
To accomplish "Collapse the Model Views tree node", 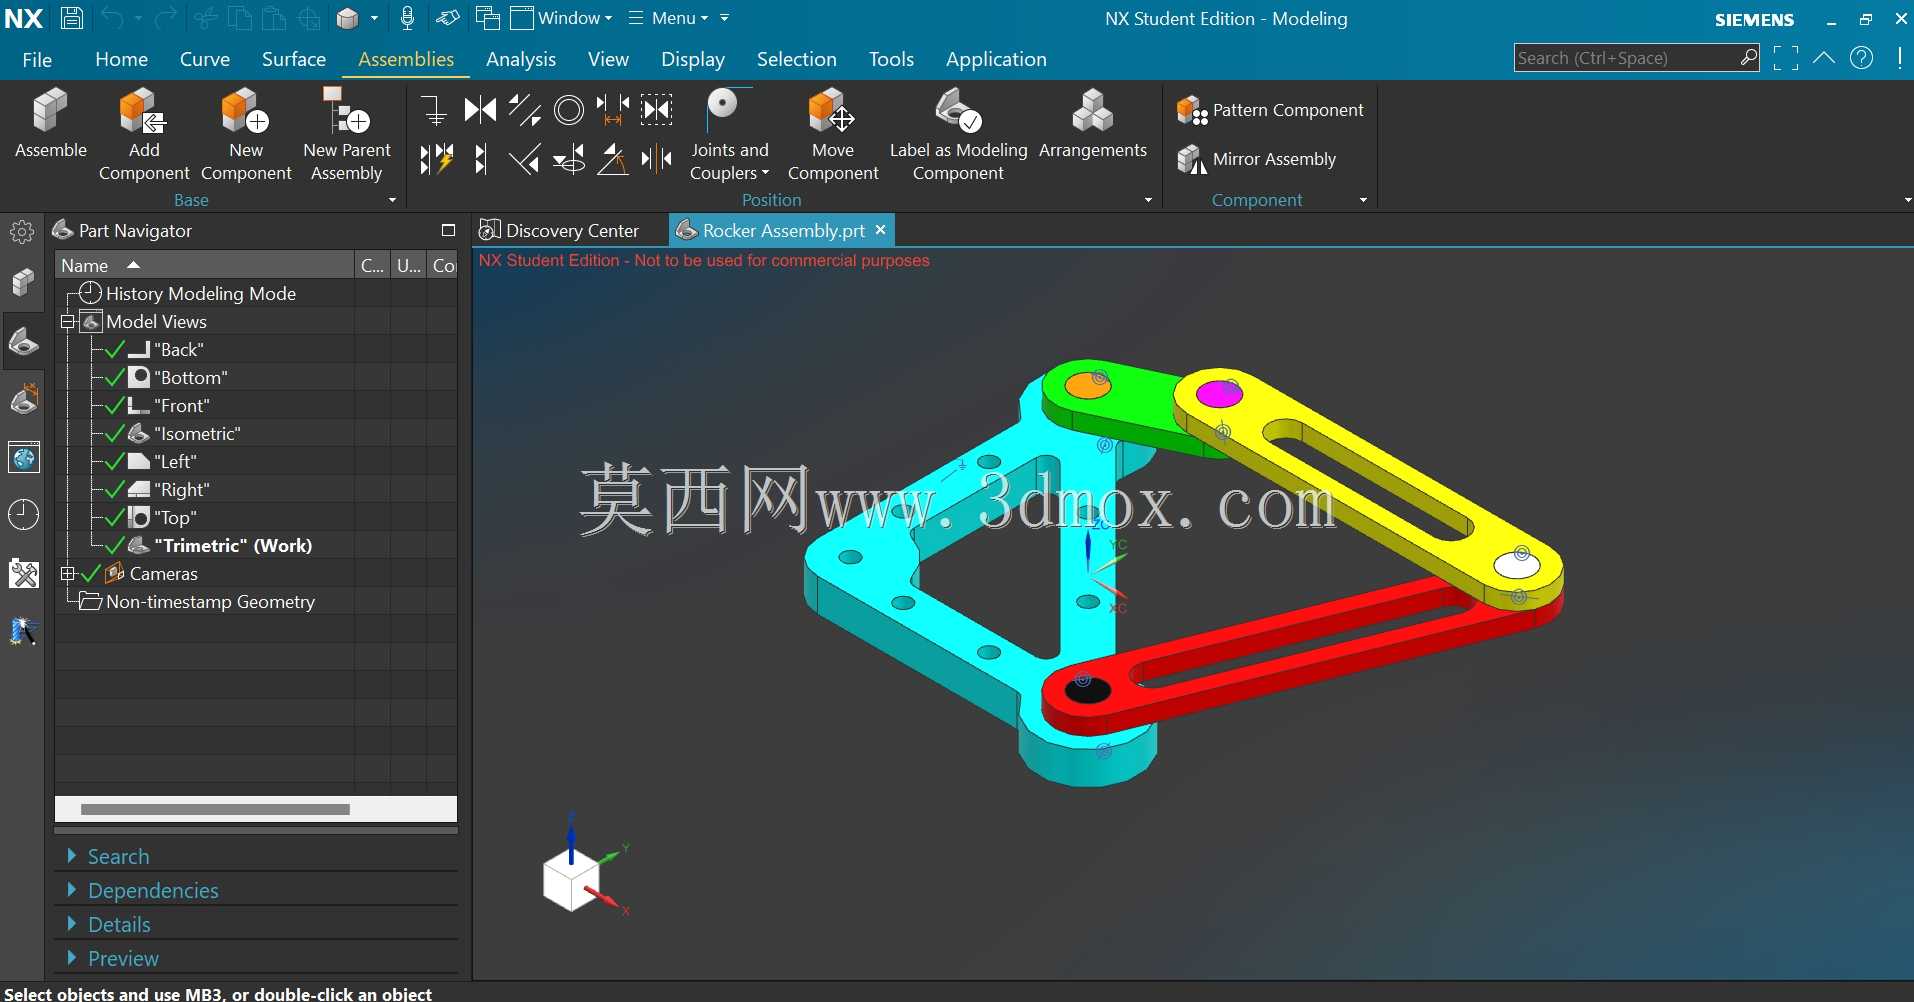I will pos(68,321).
